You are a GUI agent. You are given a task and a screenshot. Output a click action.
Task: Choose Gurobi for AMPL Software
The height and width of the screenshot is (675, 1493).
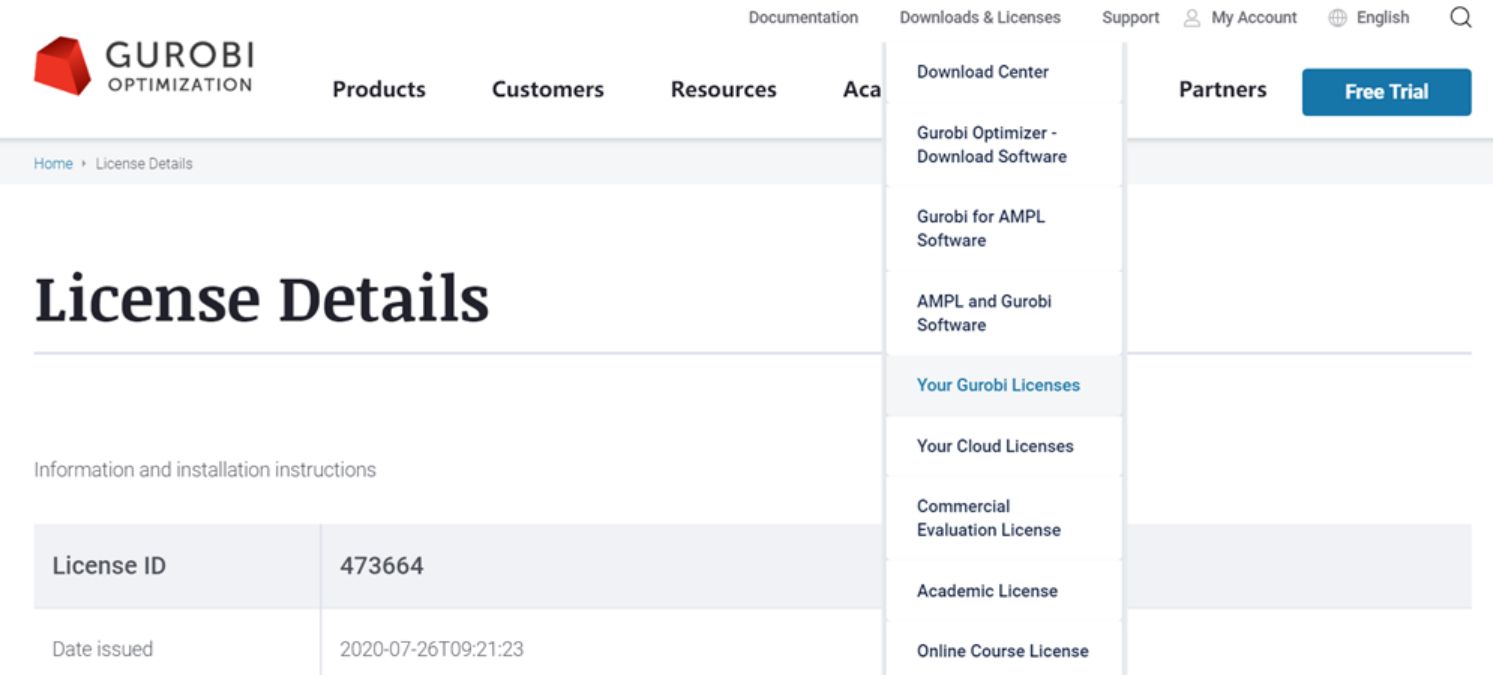(x=1004, y=228)
